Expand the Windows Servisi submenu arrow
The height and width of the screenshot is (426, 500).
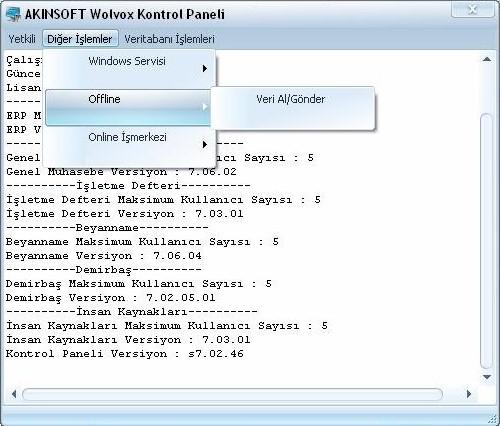coord(205,69)
